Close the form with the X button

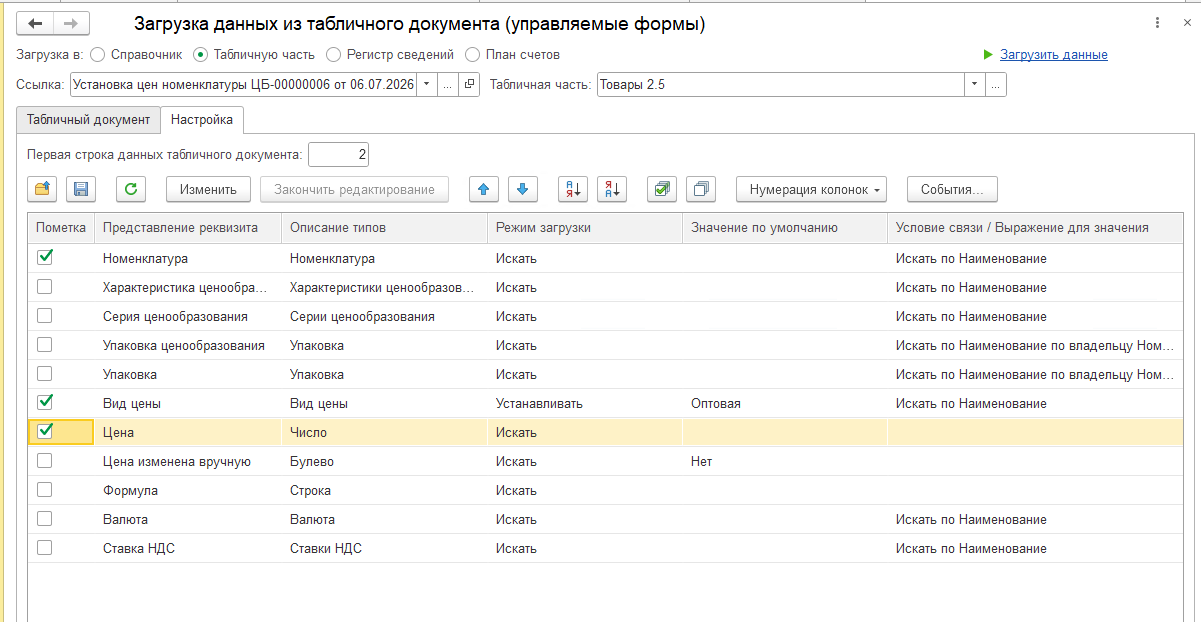click(x=1185, y=23)
